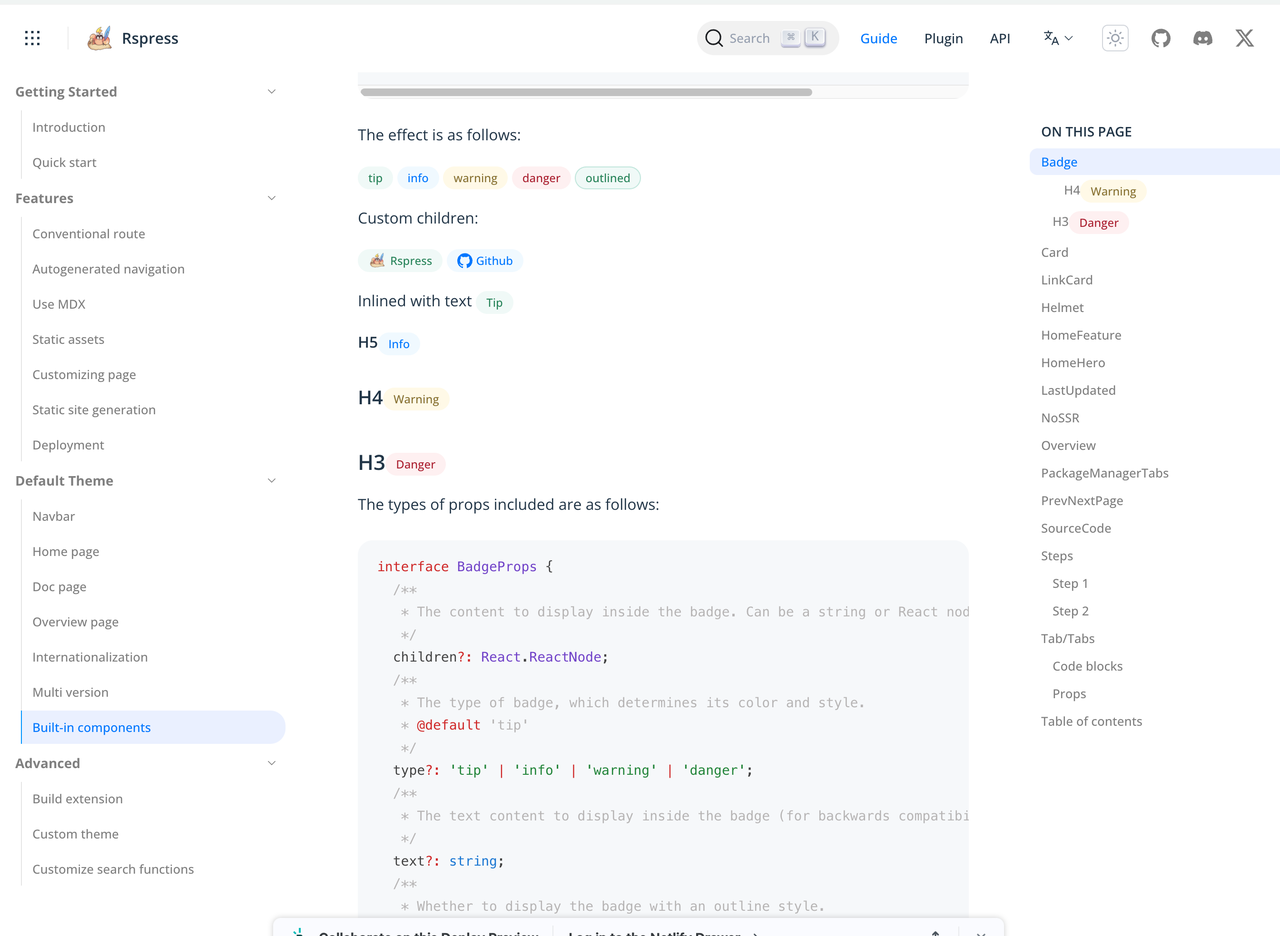Click the magnifier icon in search box
Viewport: 1280px width, 936px height.
coord(714,38)
